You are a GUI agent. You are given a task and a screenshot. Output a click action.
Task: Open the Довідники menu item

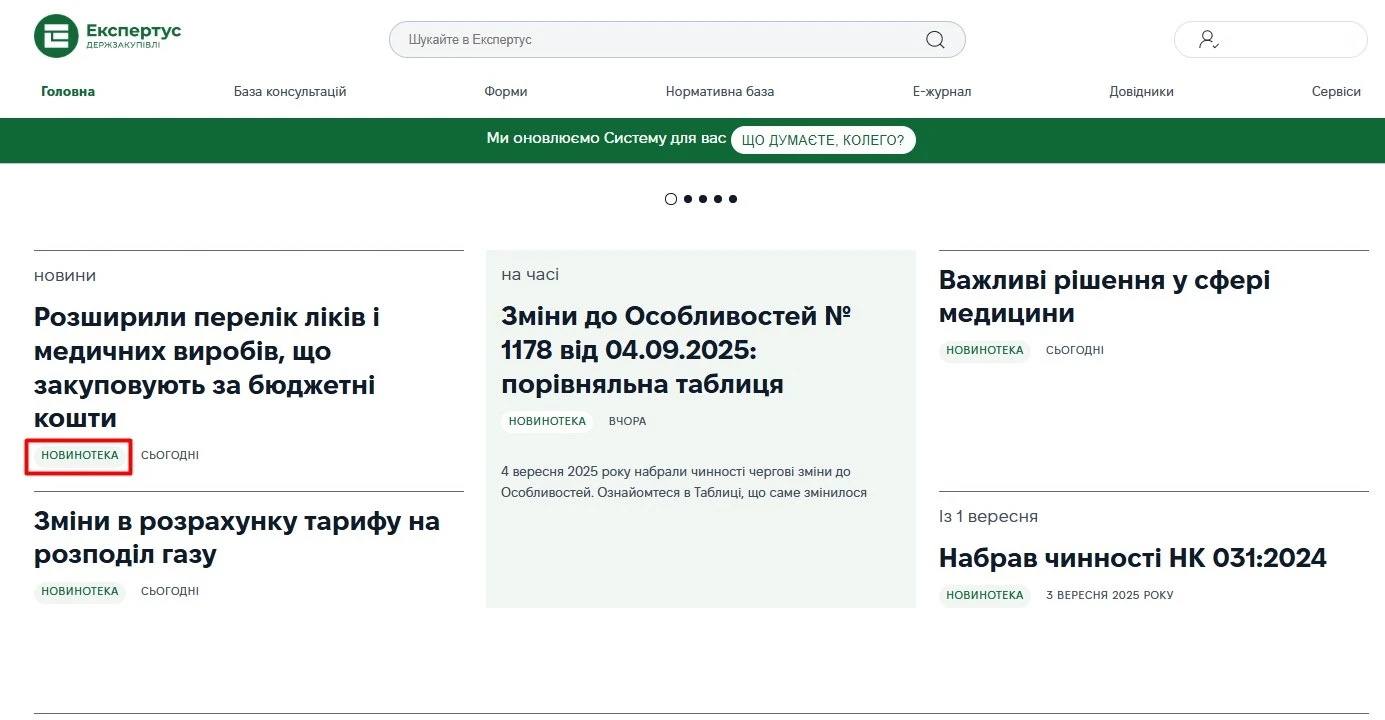coord(1141,91)
